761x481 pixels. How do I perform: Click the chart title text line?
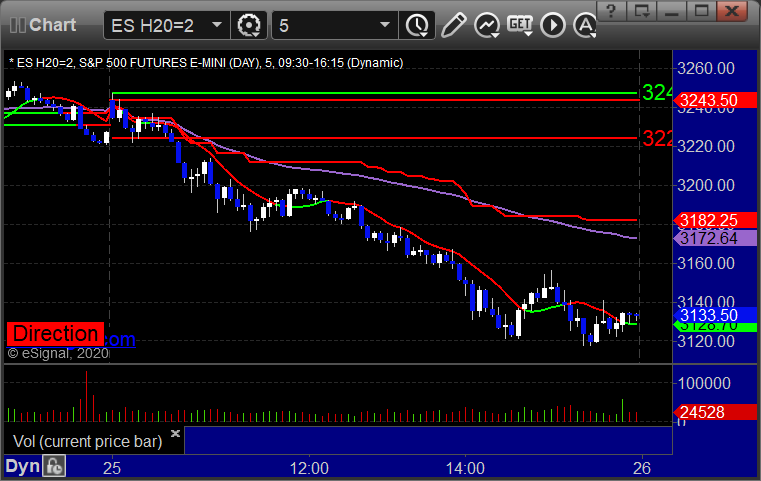(x=206, y=63)
